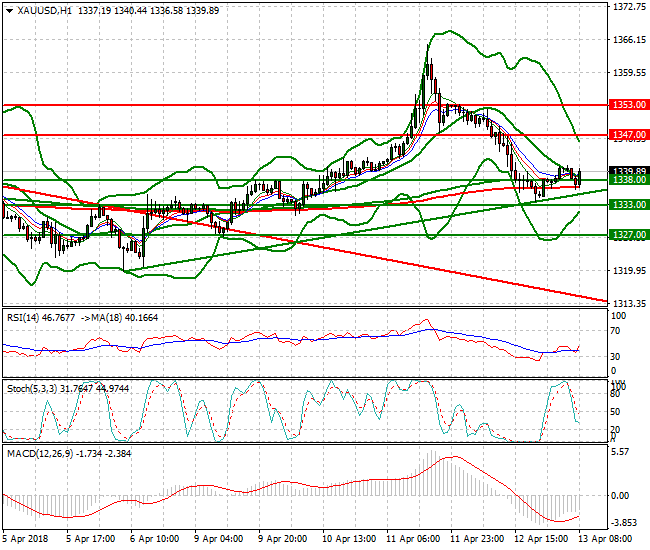Select the 1313.35 price scale value
650x550 pixels.
coord(629,304)
